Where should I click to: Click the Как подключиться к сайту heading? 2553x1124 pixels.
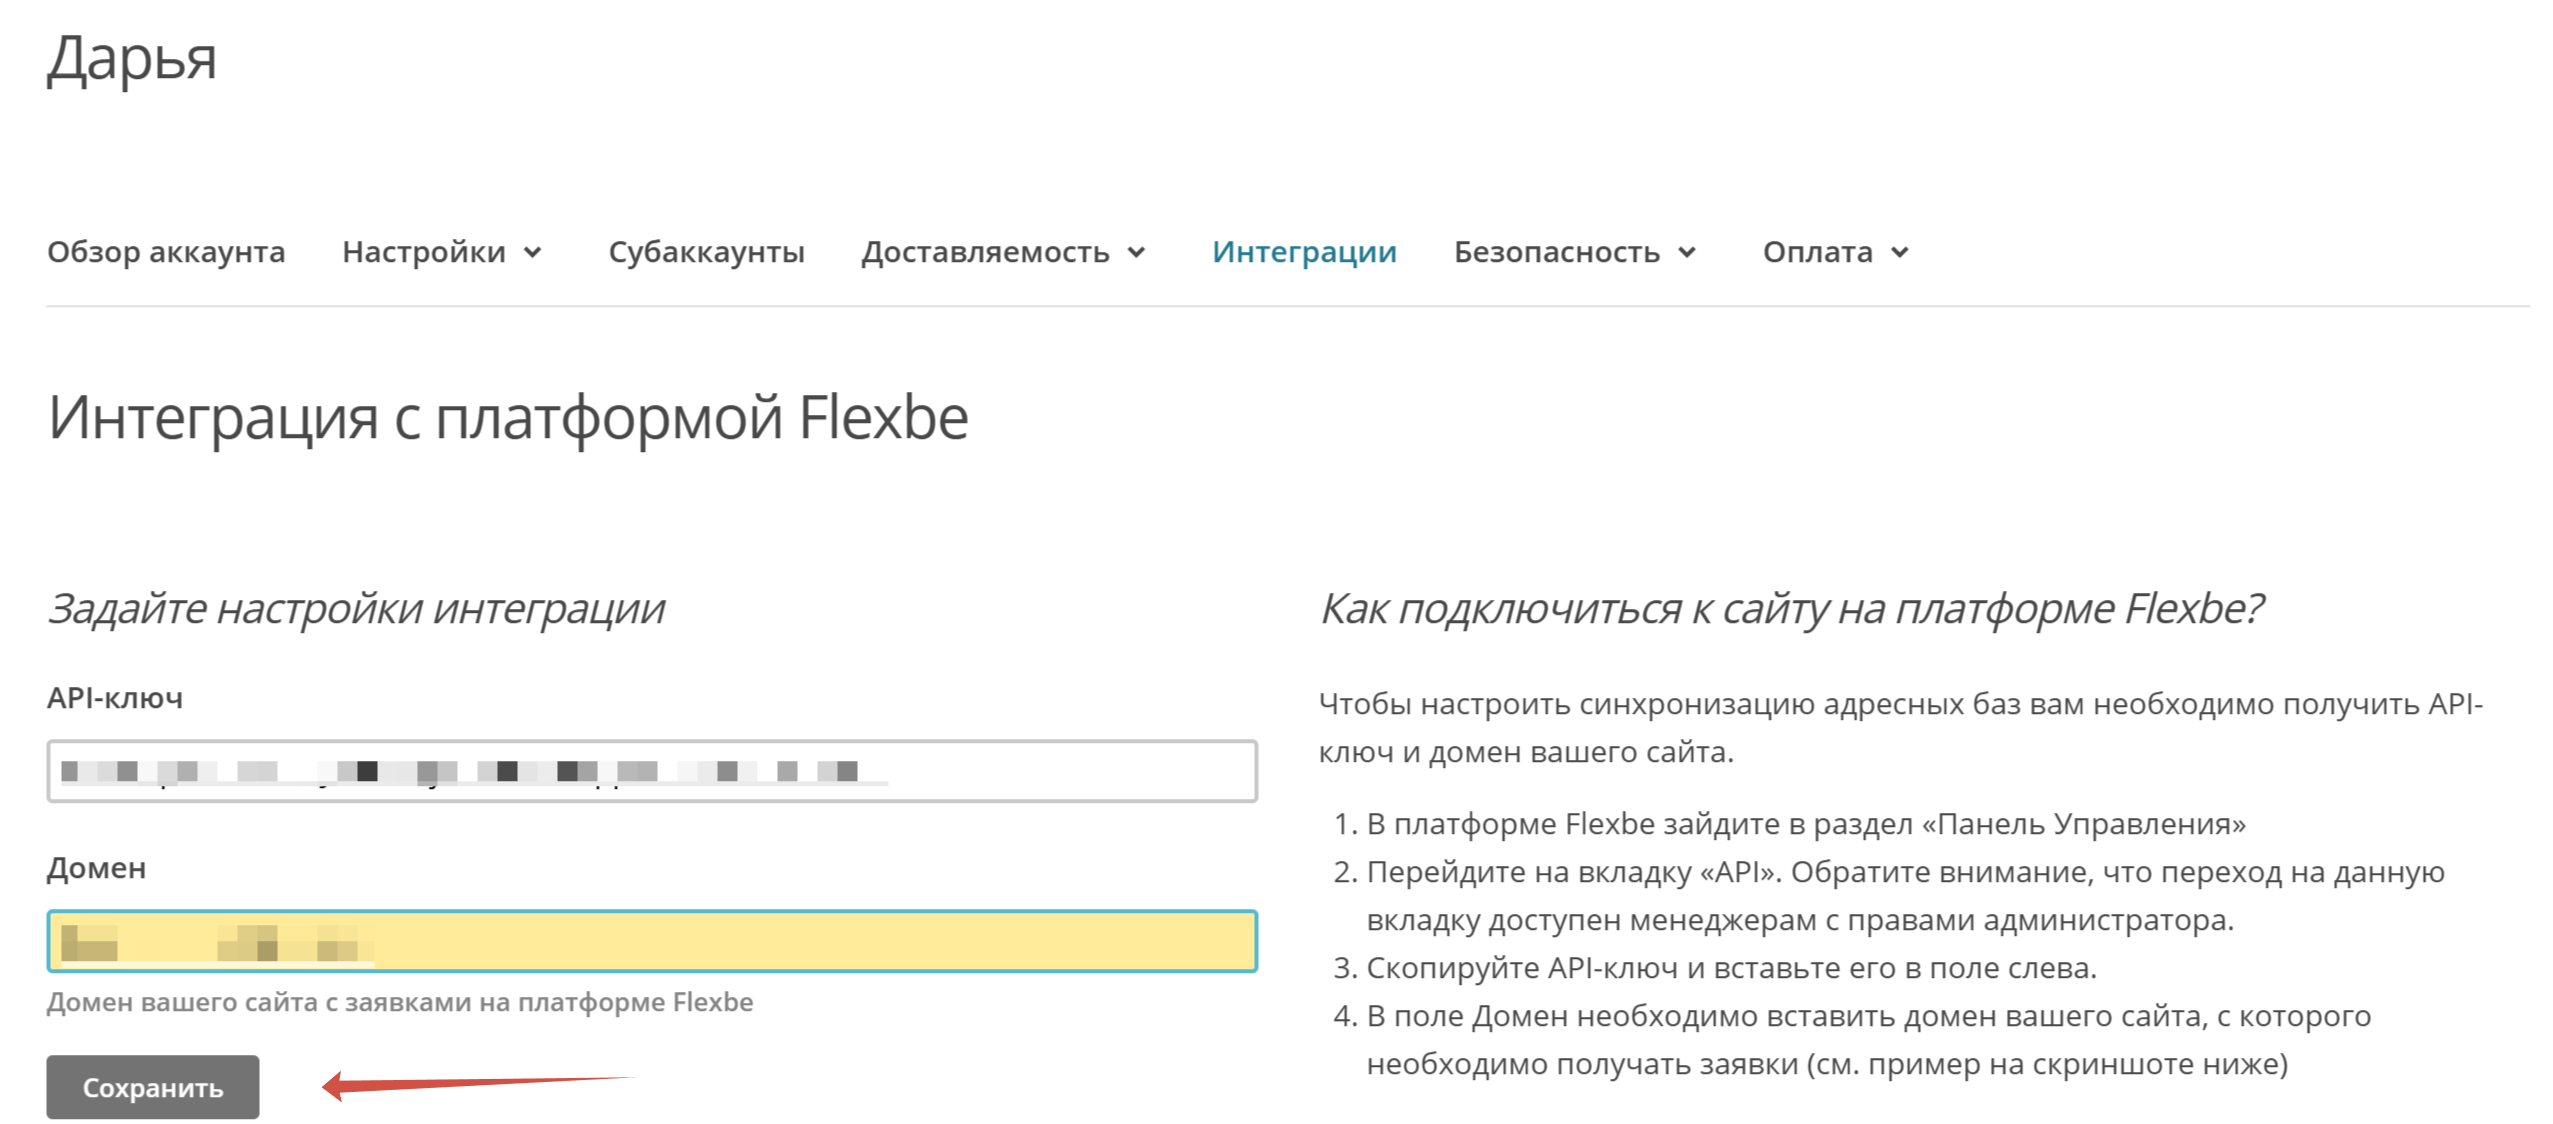(x=1790, y=608)
